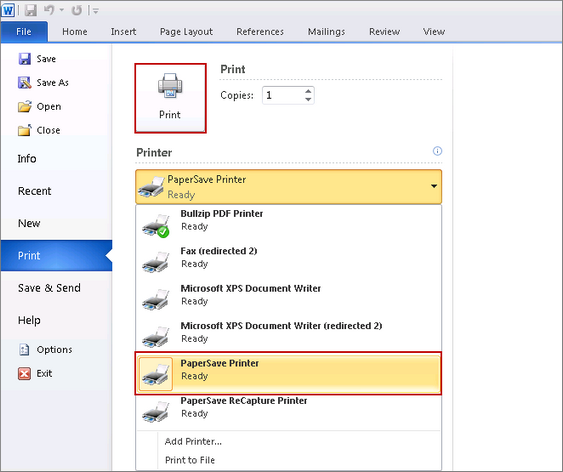Click the Save disk icon in quick access toolbar
Viewport: 563px width, 472px height.
tap(31, 10)
